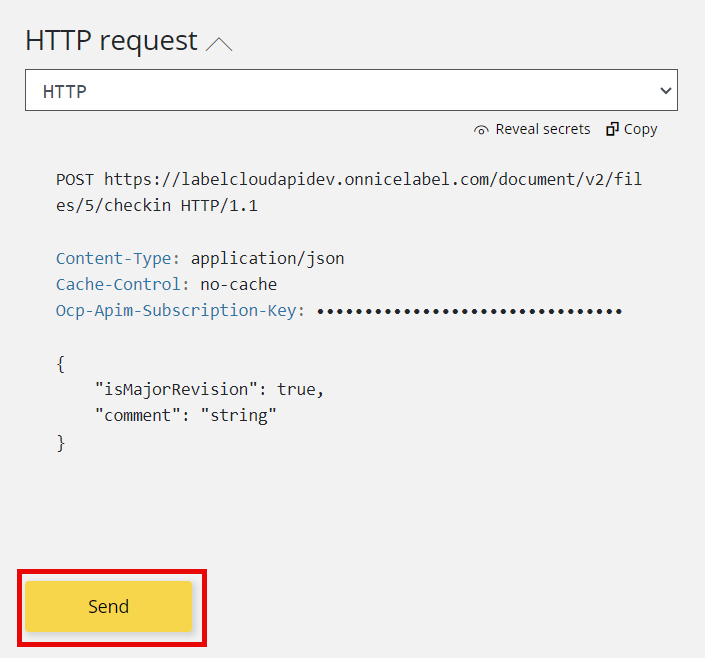Viewport: 705px width, 658px height.
Task: Collapse the HTTP request section chevron
Action: (x=218, y=44)
